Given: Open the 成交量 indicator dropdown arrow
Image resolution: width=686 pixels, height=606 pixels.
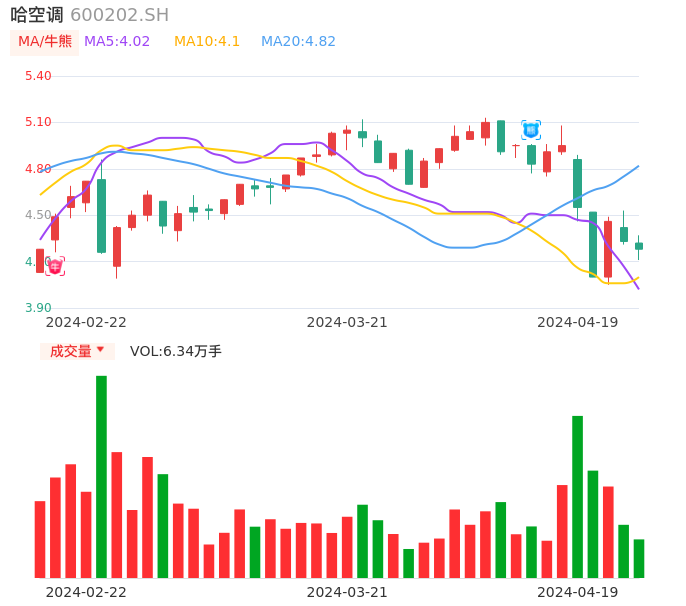Looking at the screenshot, I should click(x=100, y=350).
